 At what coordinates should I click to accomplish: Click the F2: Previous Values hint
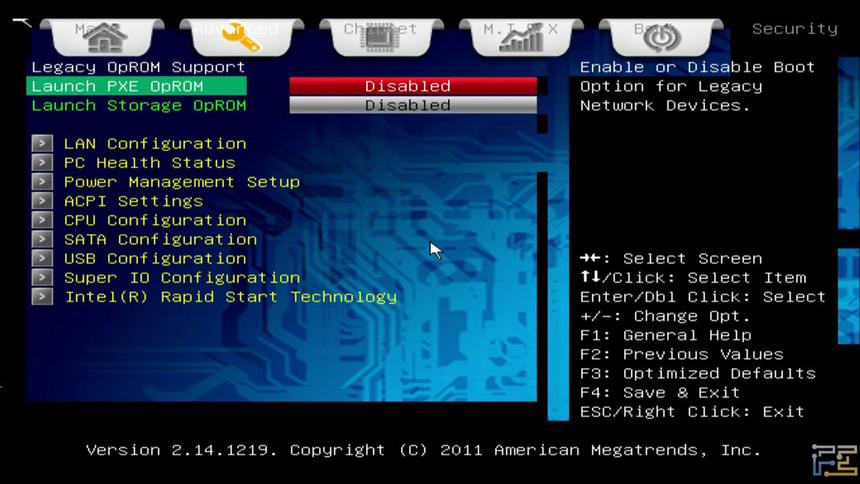(682, 354)
